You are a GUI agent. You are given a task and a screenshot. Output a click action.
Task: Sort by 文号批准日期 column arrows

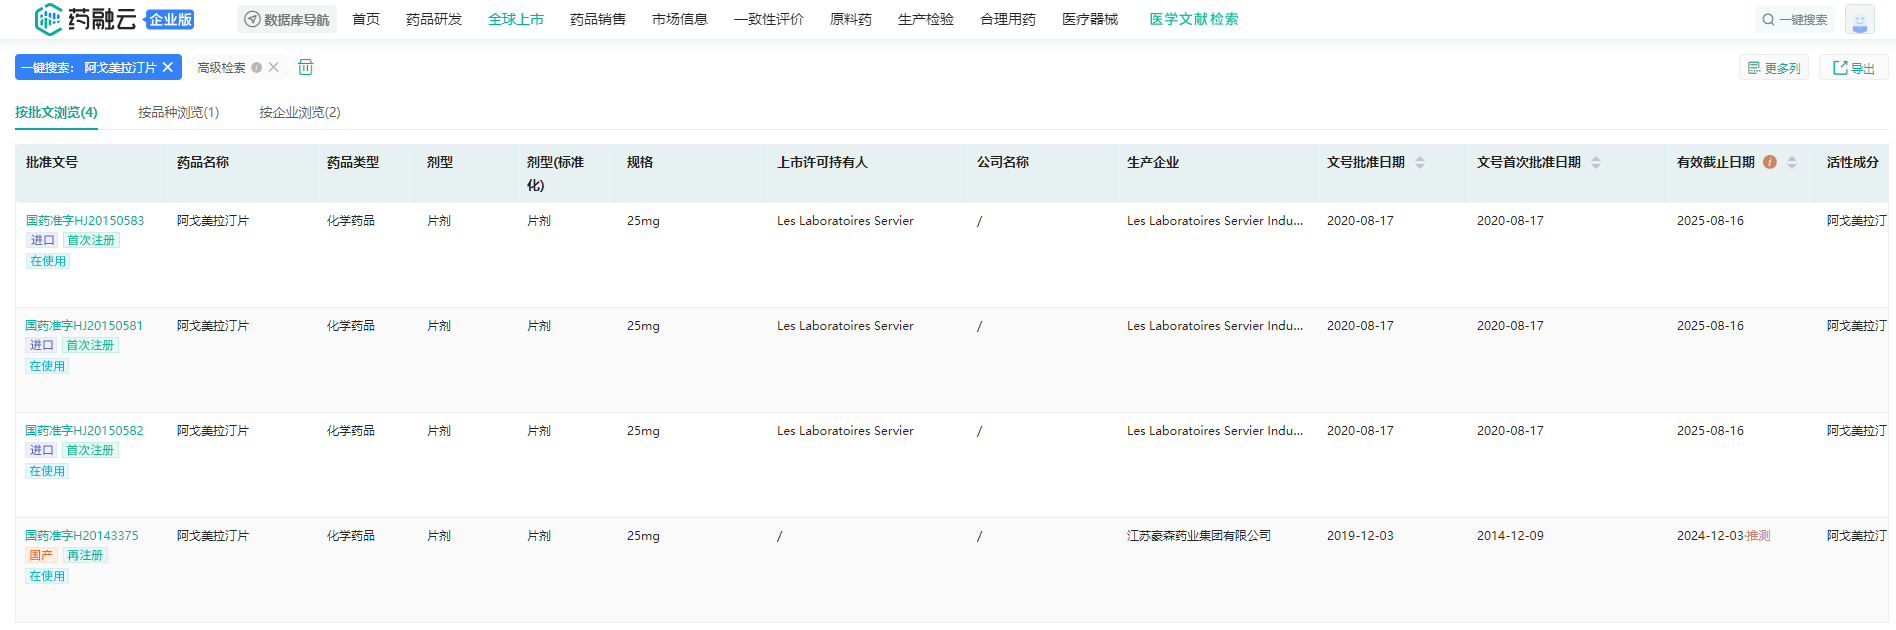(x=1420, y=162)
